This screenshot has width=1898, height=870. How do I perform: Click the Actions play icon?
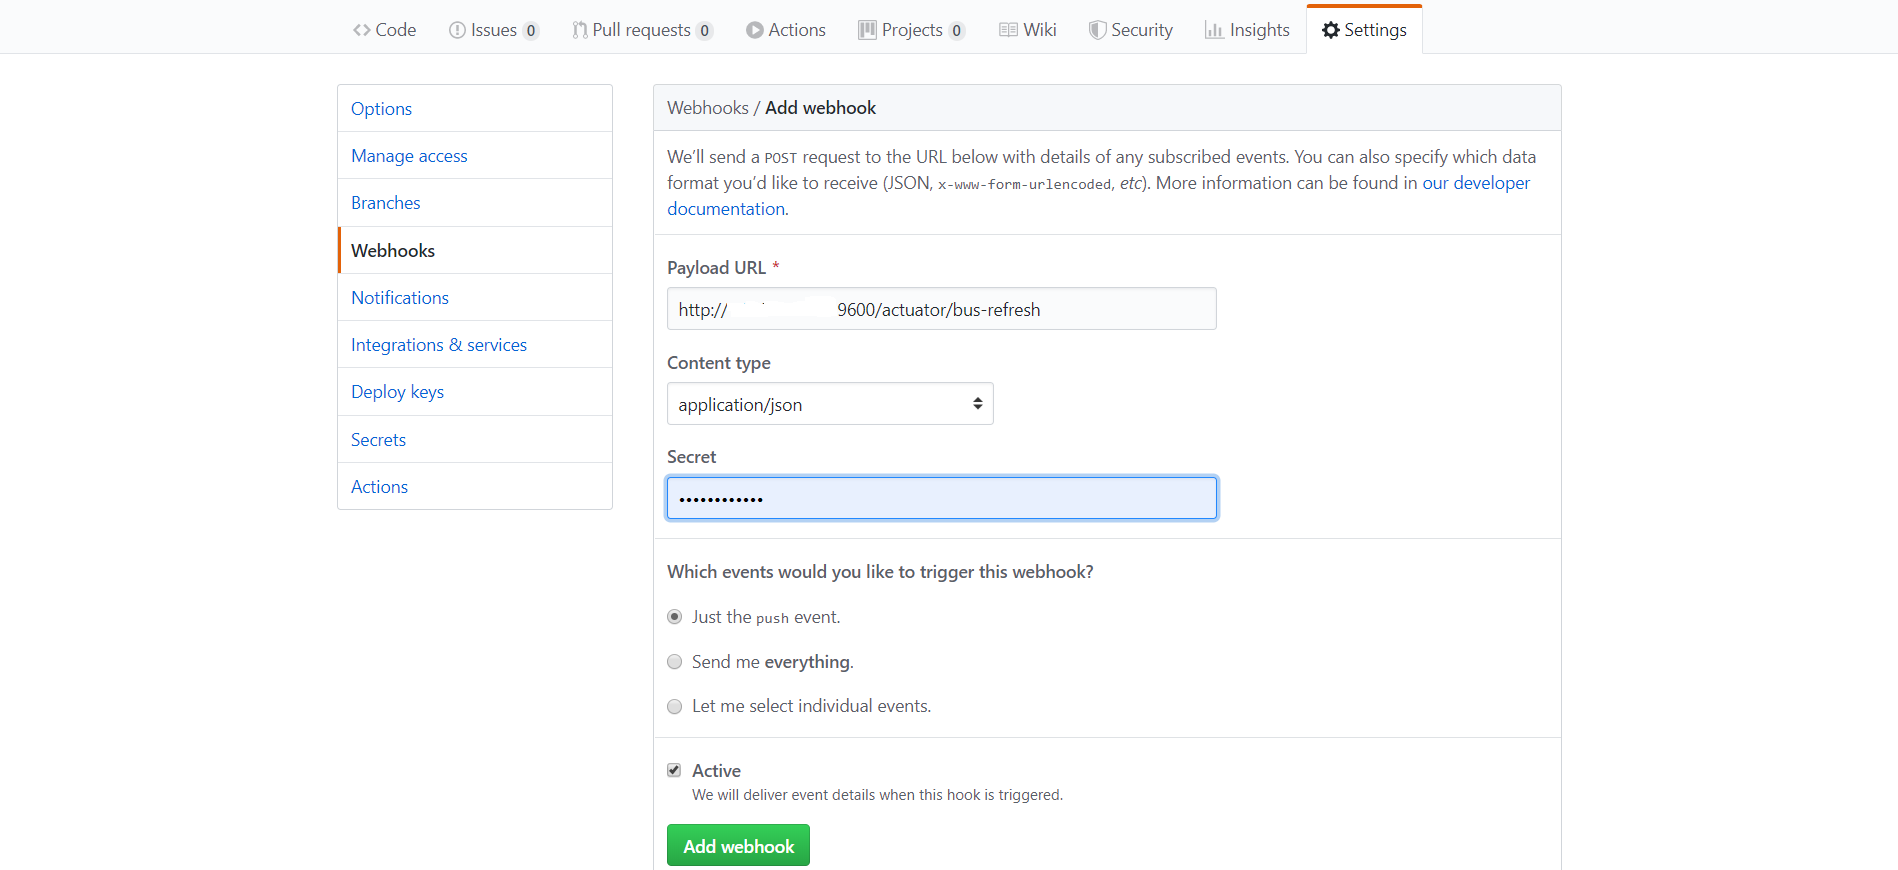tap(755, 30)
